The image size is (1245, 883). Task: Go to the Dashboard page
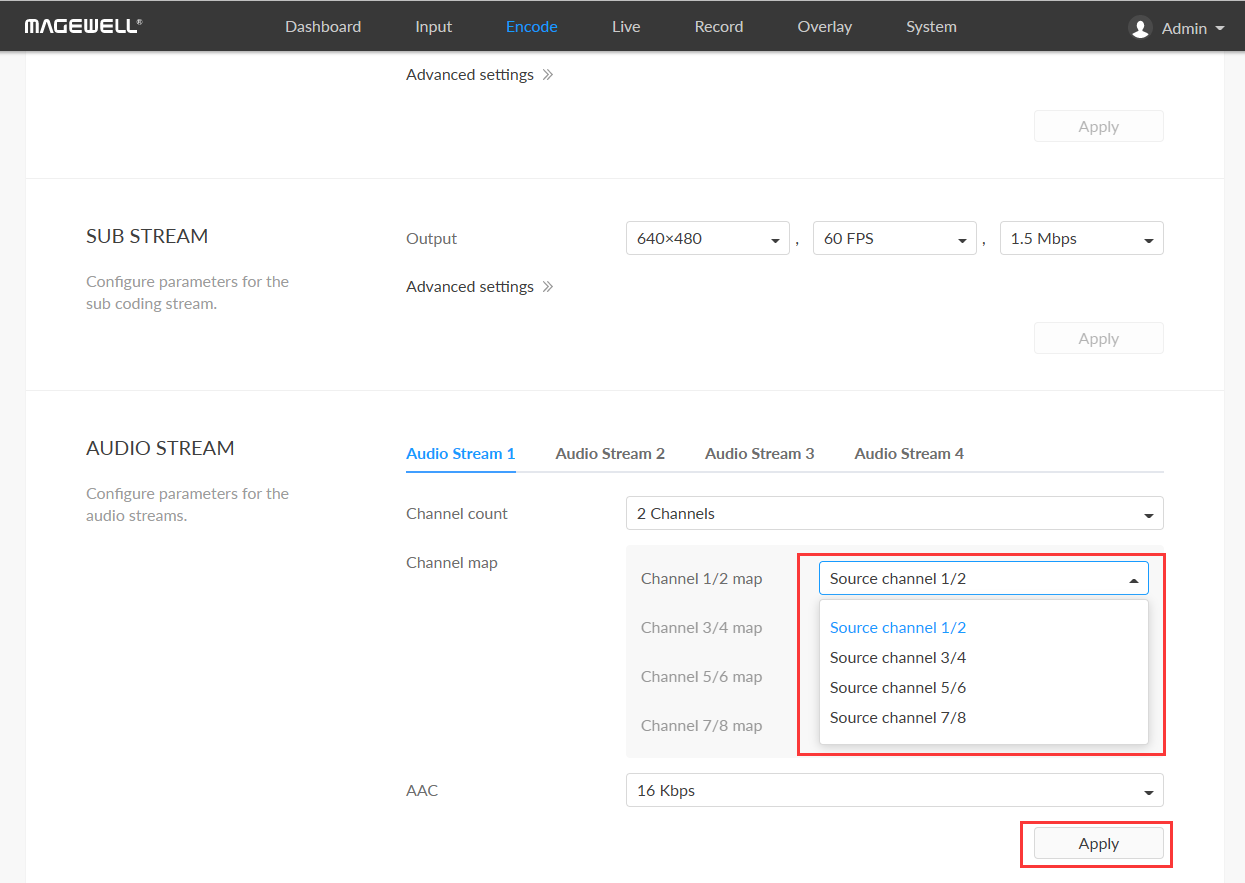click(x=323, y=27)
